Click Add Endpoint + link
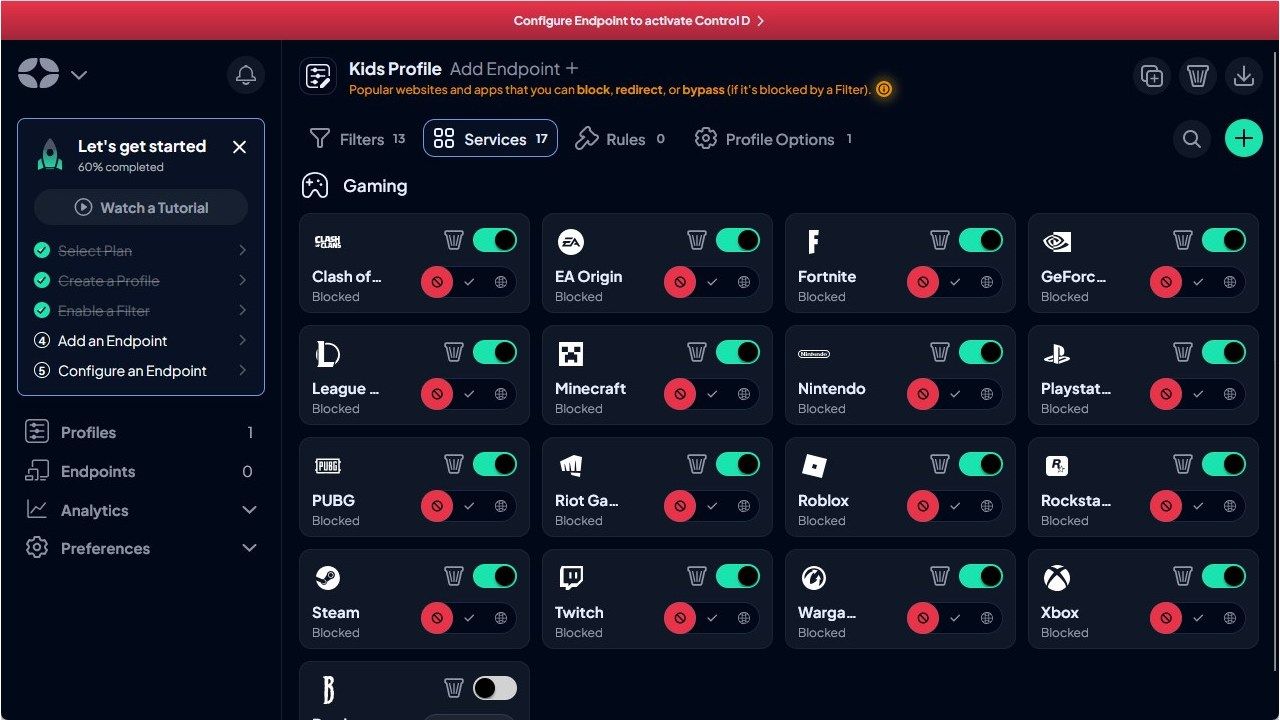The height and width of the screenshot is (720, 1280). pos(514,69)
